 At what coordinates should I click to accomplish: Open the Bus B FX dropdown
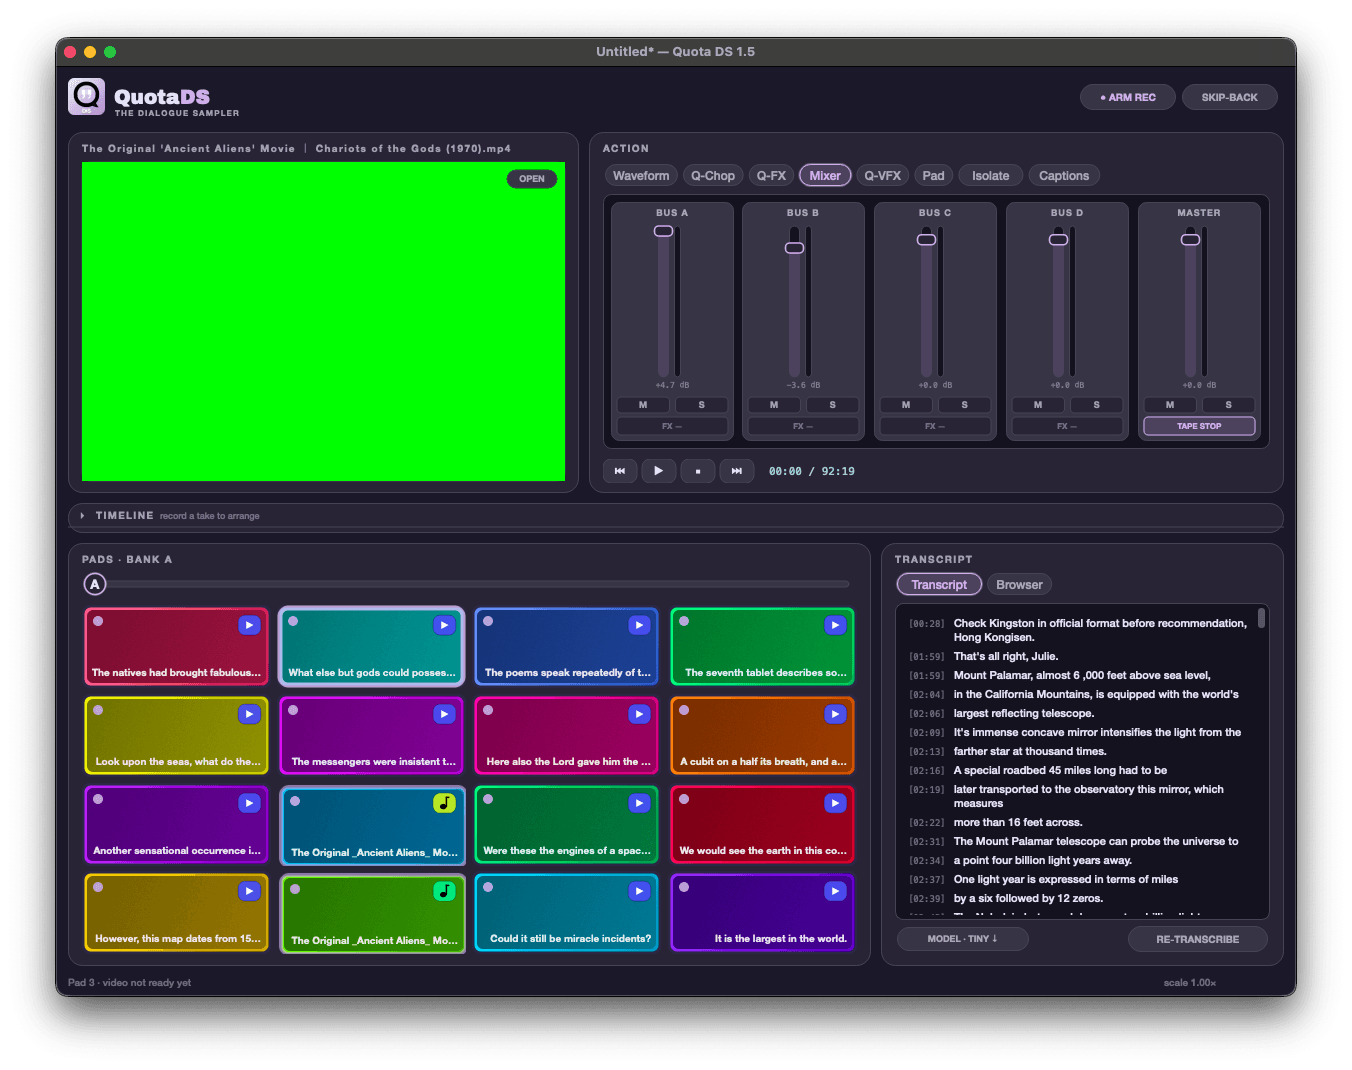pos(804,426)
